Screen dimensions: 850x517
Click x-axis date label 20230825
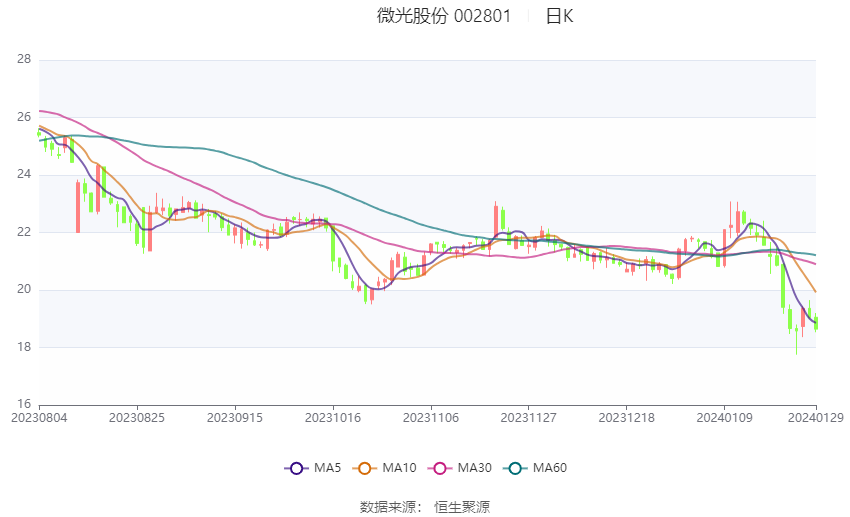(137, 418)
